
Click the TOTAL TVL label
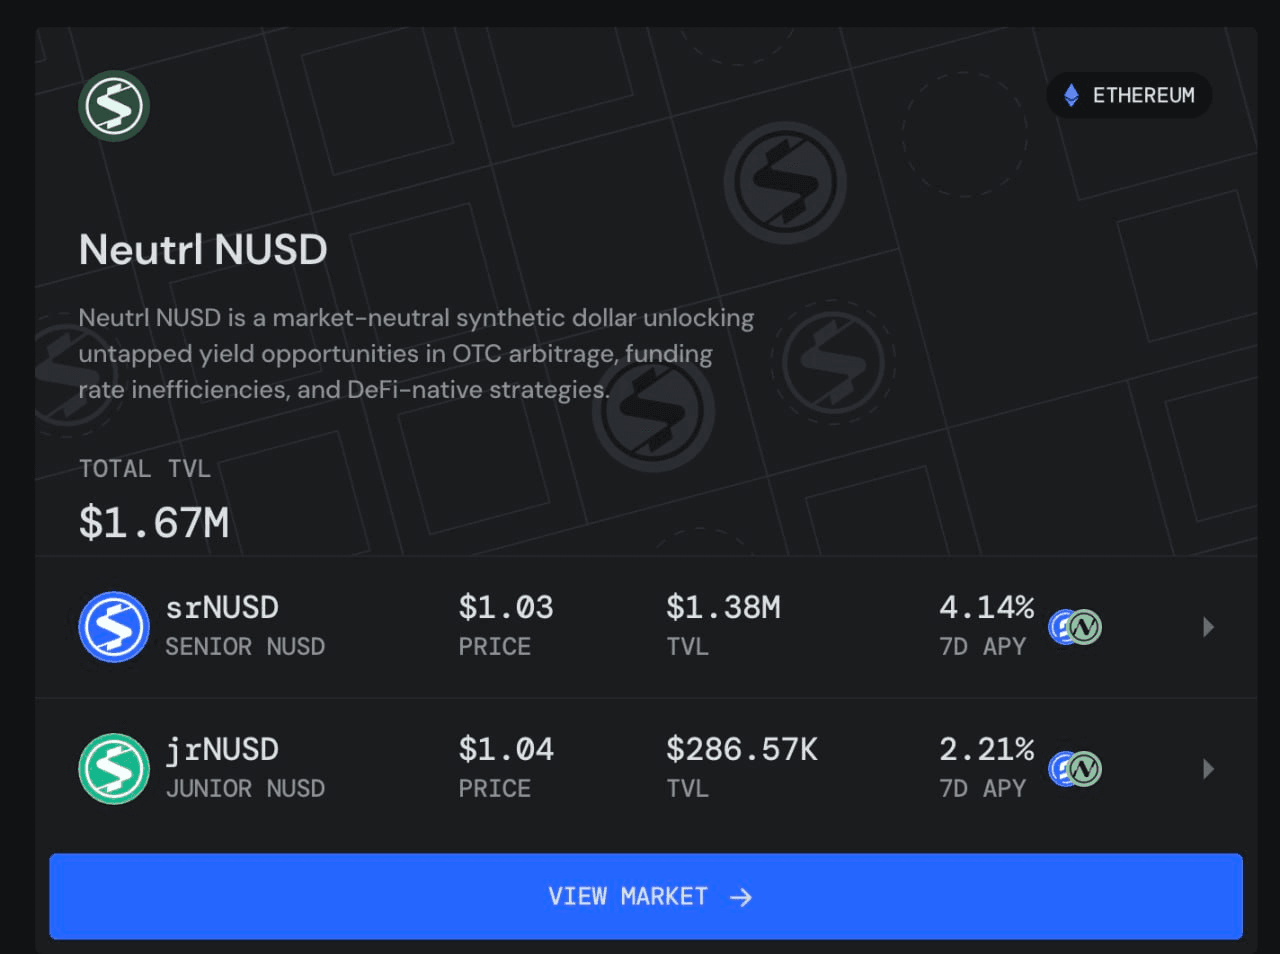pyautogui.click(x=145, y=469)
